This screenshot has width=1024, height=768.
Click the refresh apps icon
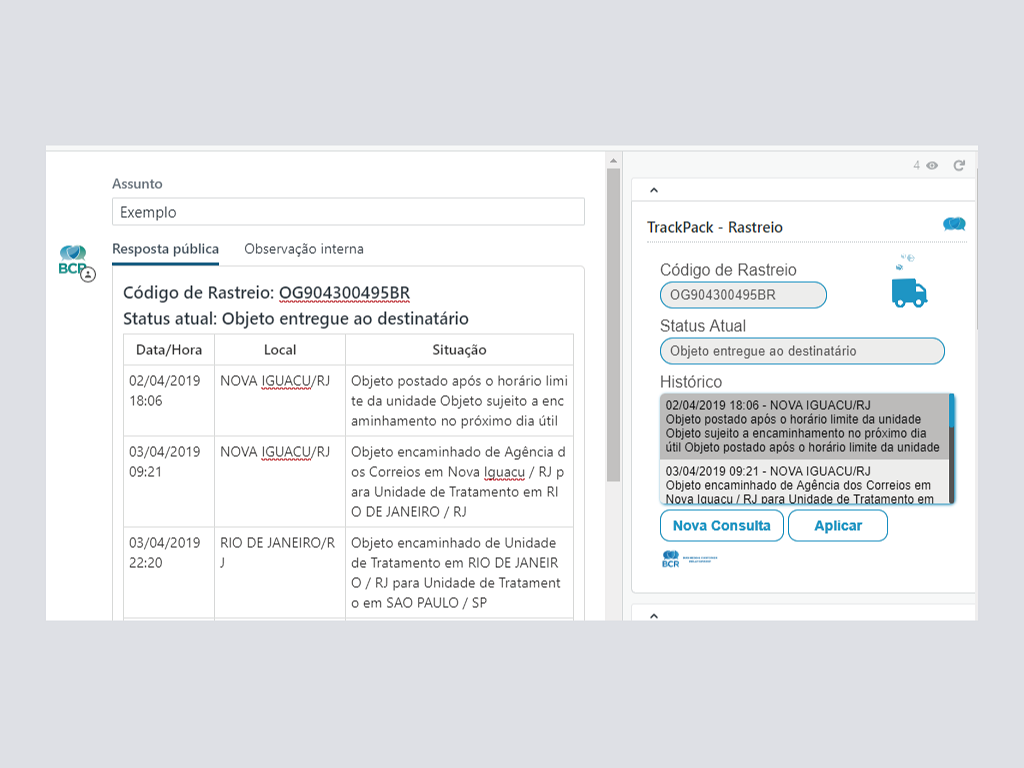click(x=959, y=165)
